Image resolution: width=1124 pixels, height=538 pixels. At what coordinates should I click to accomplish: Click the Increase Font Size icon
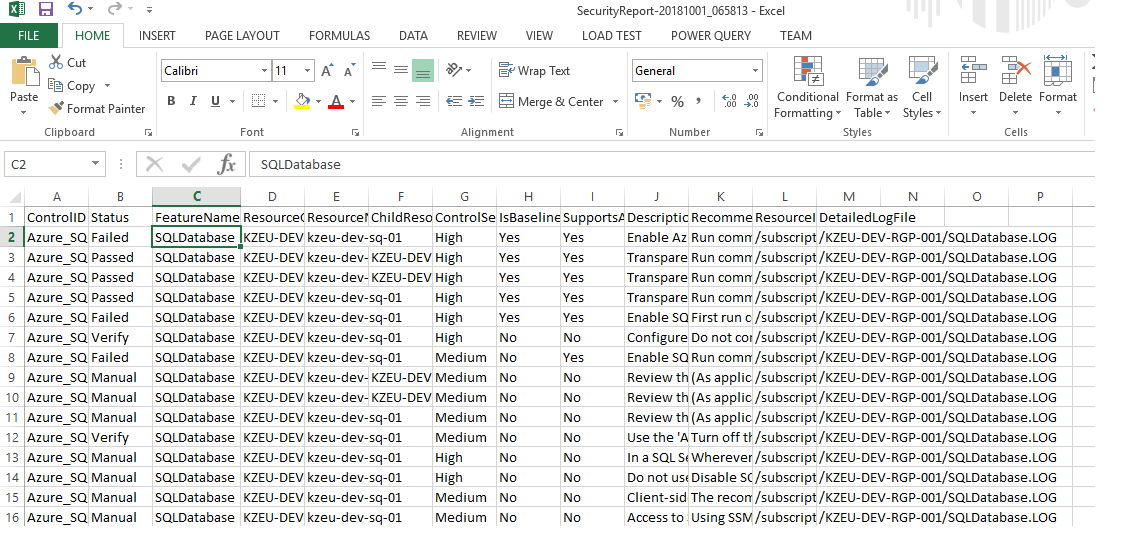point(327,70)
